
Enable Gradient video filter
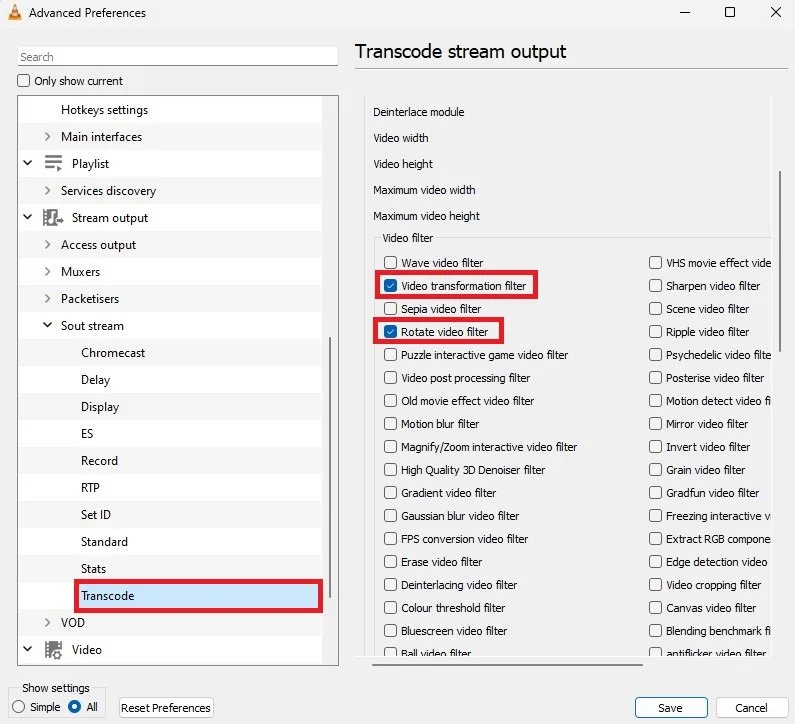point(390,492)
